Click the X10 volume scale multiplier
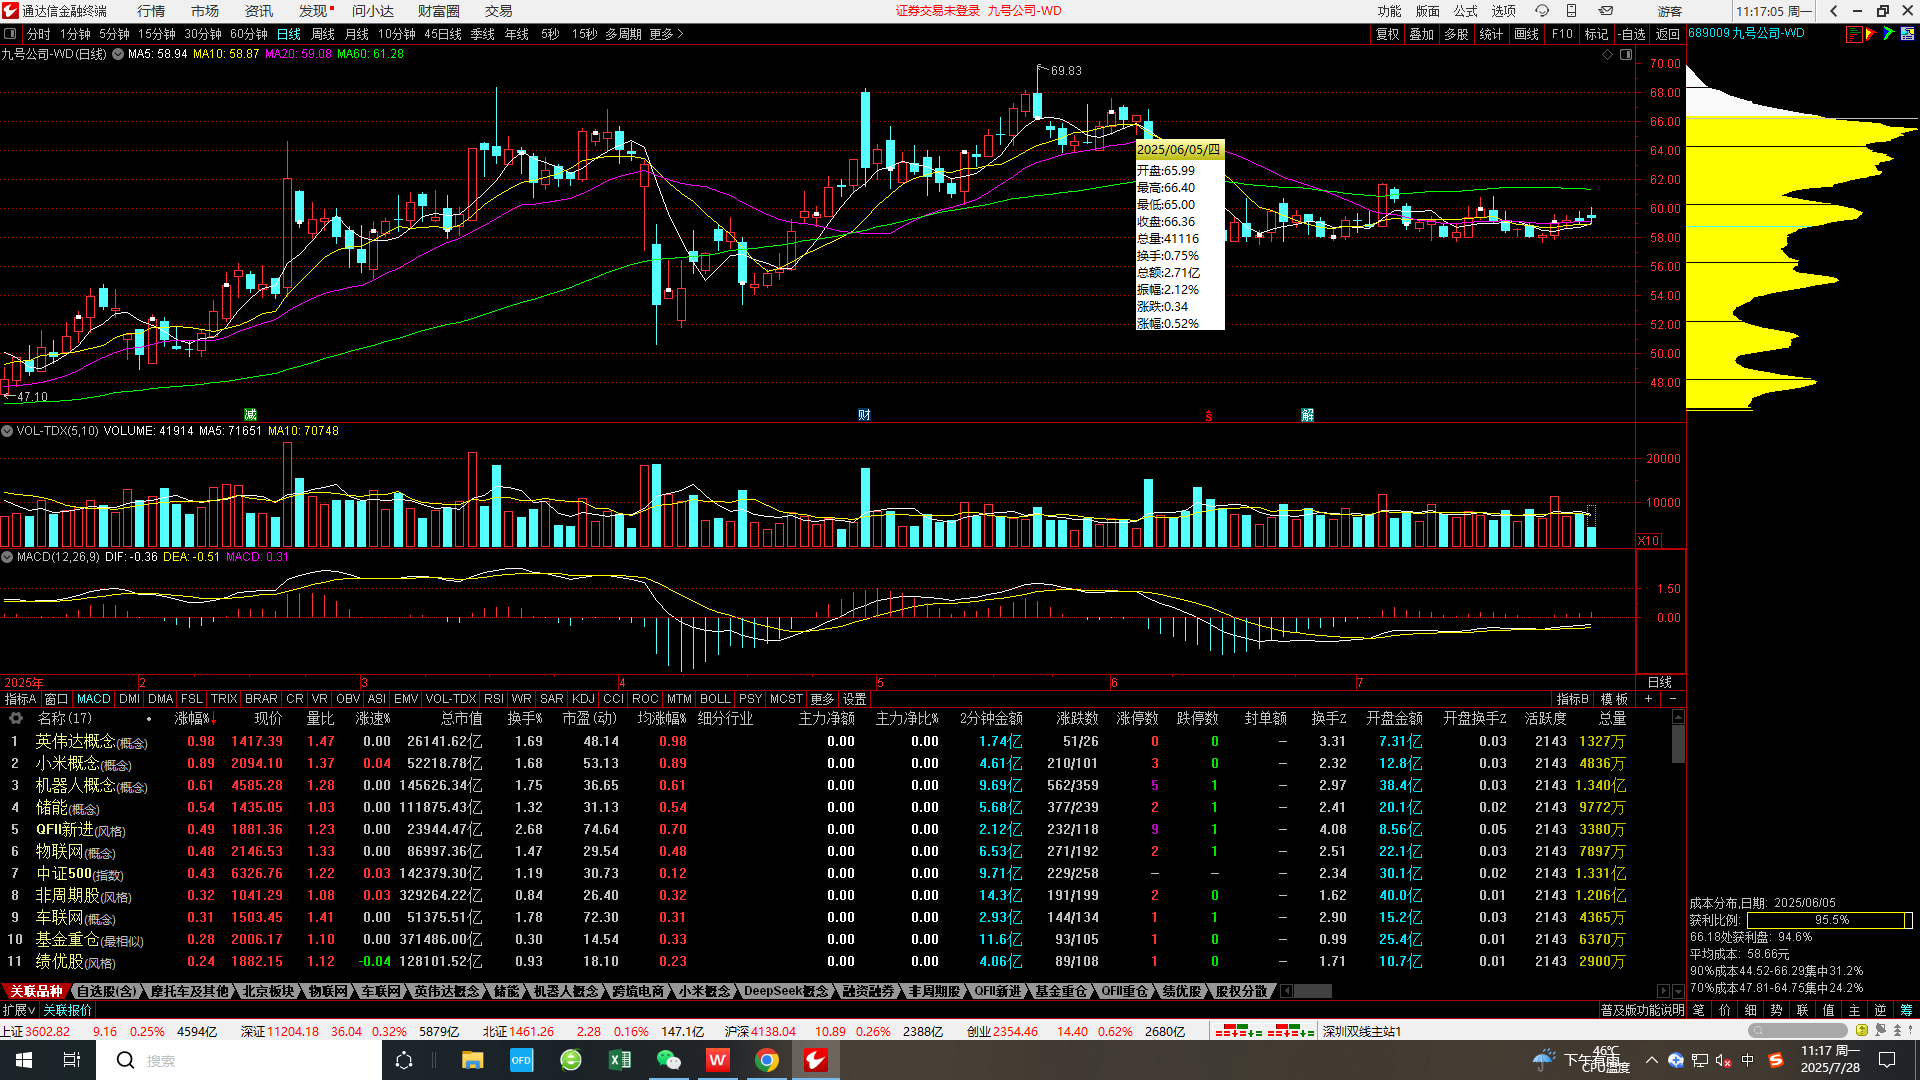This screenshot has height=1080, width=1920. coord(1648,540)
